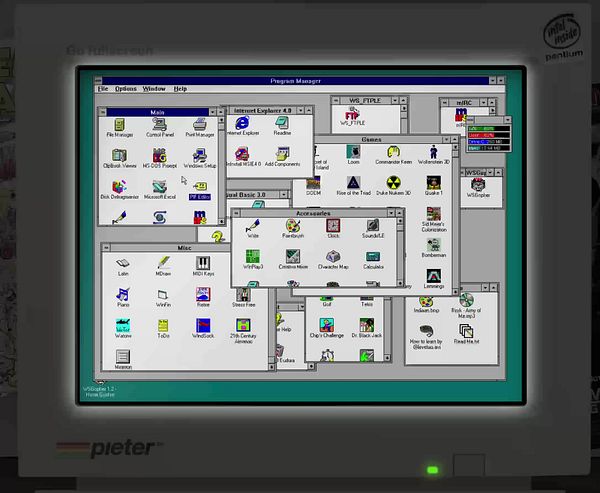600x493 pixels.
Task: Select Print Manager icon
Action: pyautogui.click(x=200, y=125)
